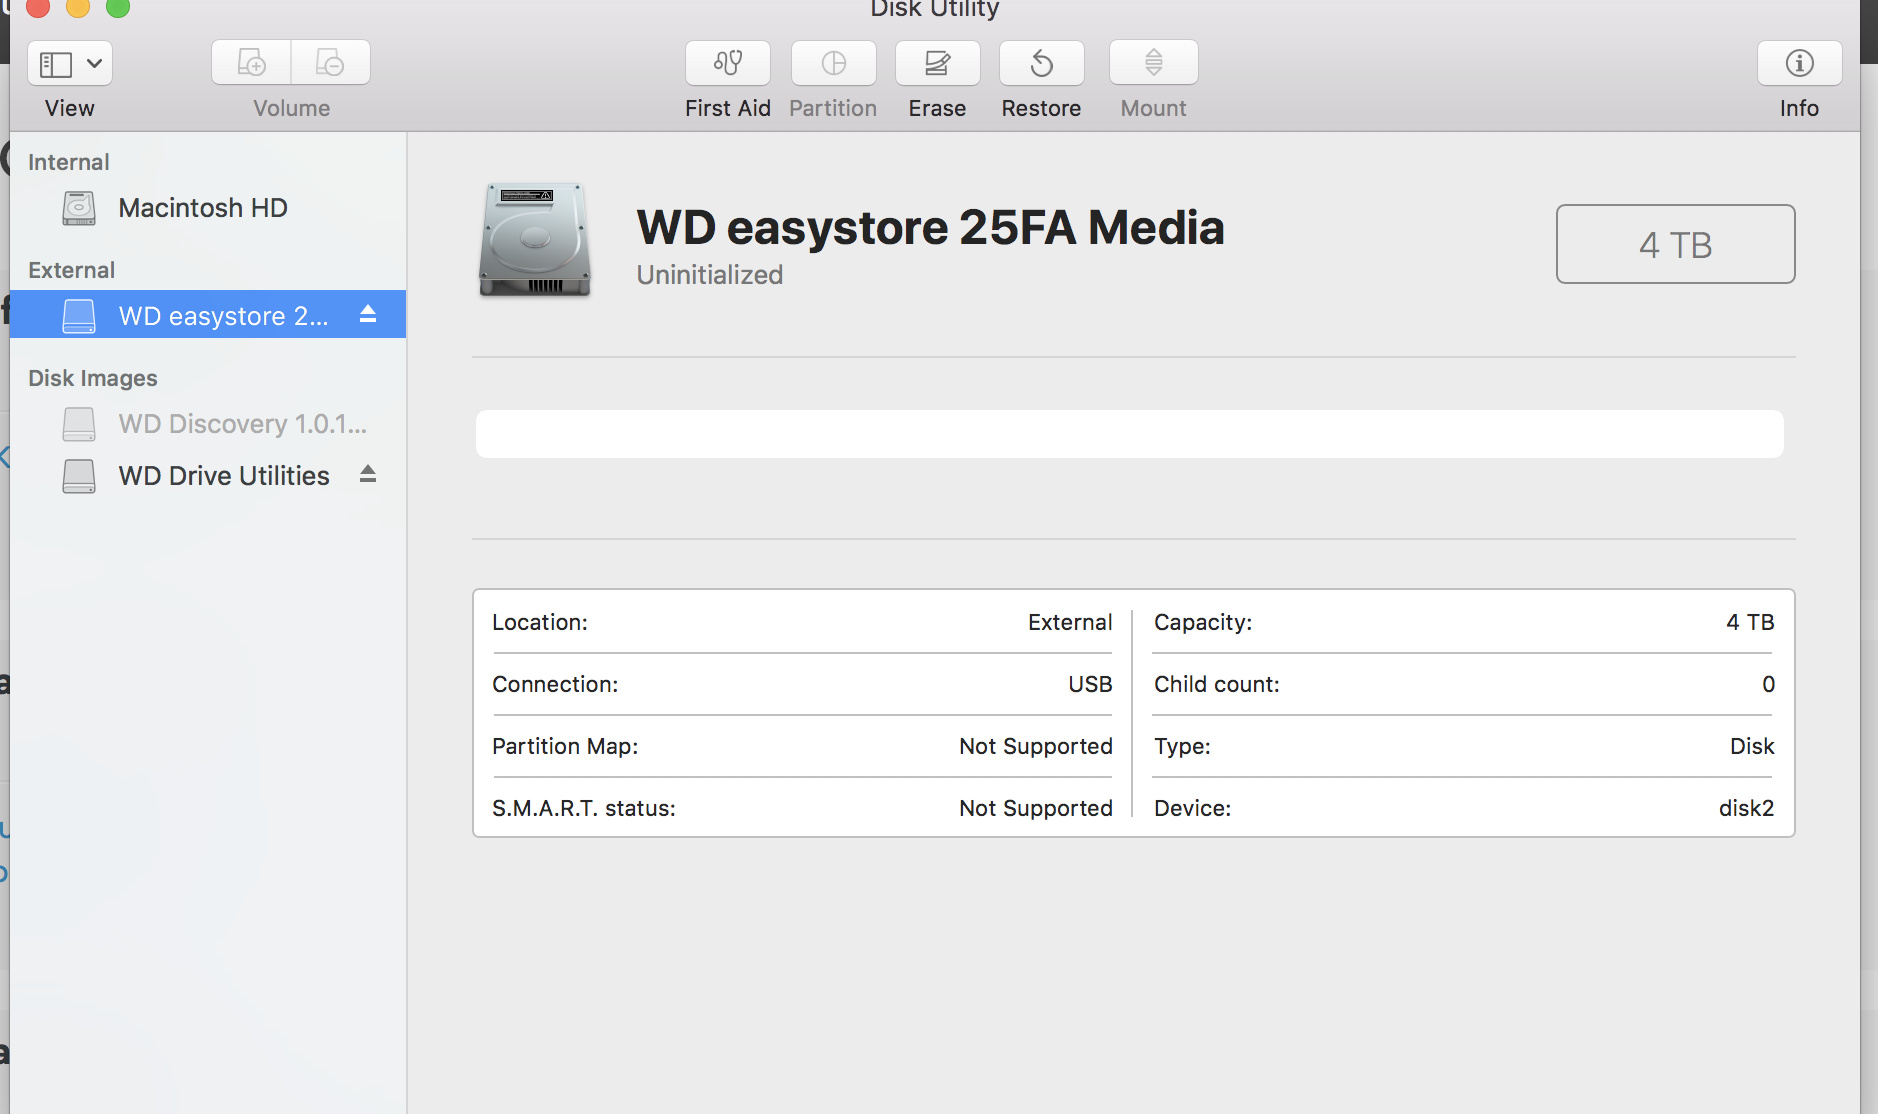Click the Restore toolbar icon
The height and width of the screenshot is (1114, 1878).
1042,63
